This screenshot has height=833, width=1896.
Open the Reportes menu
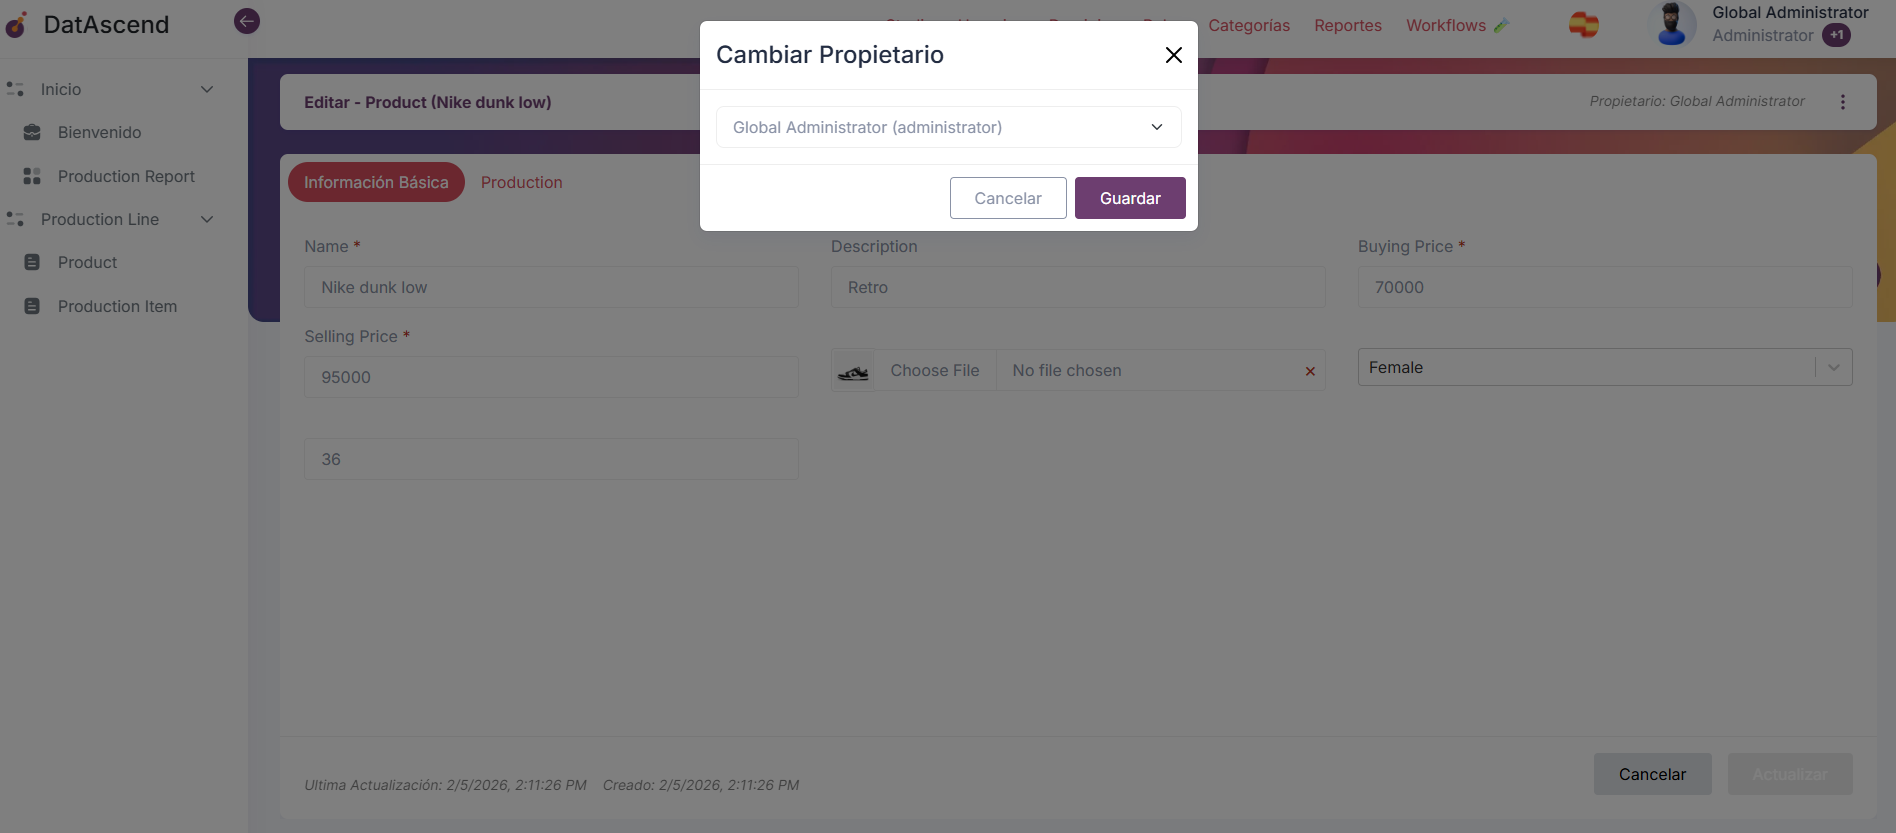click(x=1347, y=25)
